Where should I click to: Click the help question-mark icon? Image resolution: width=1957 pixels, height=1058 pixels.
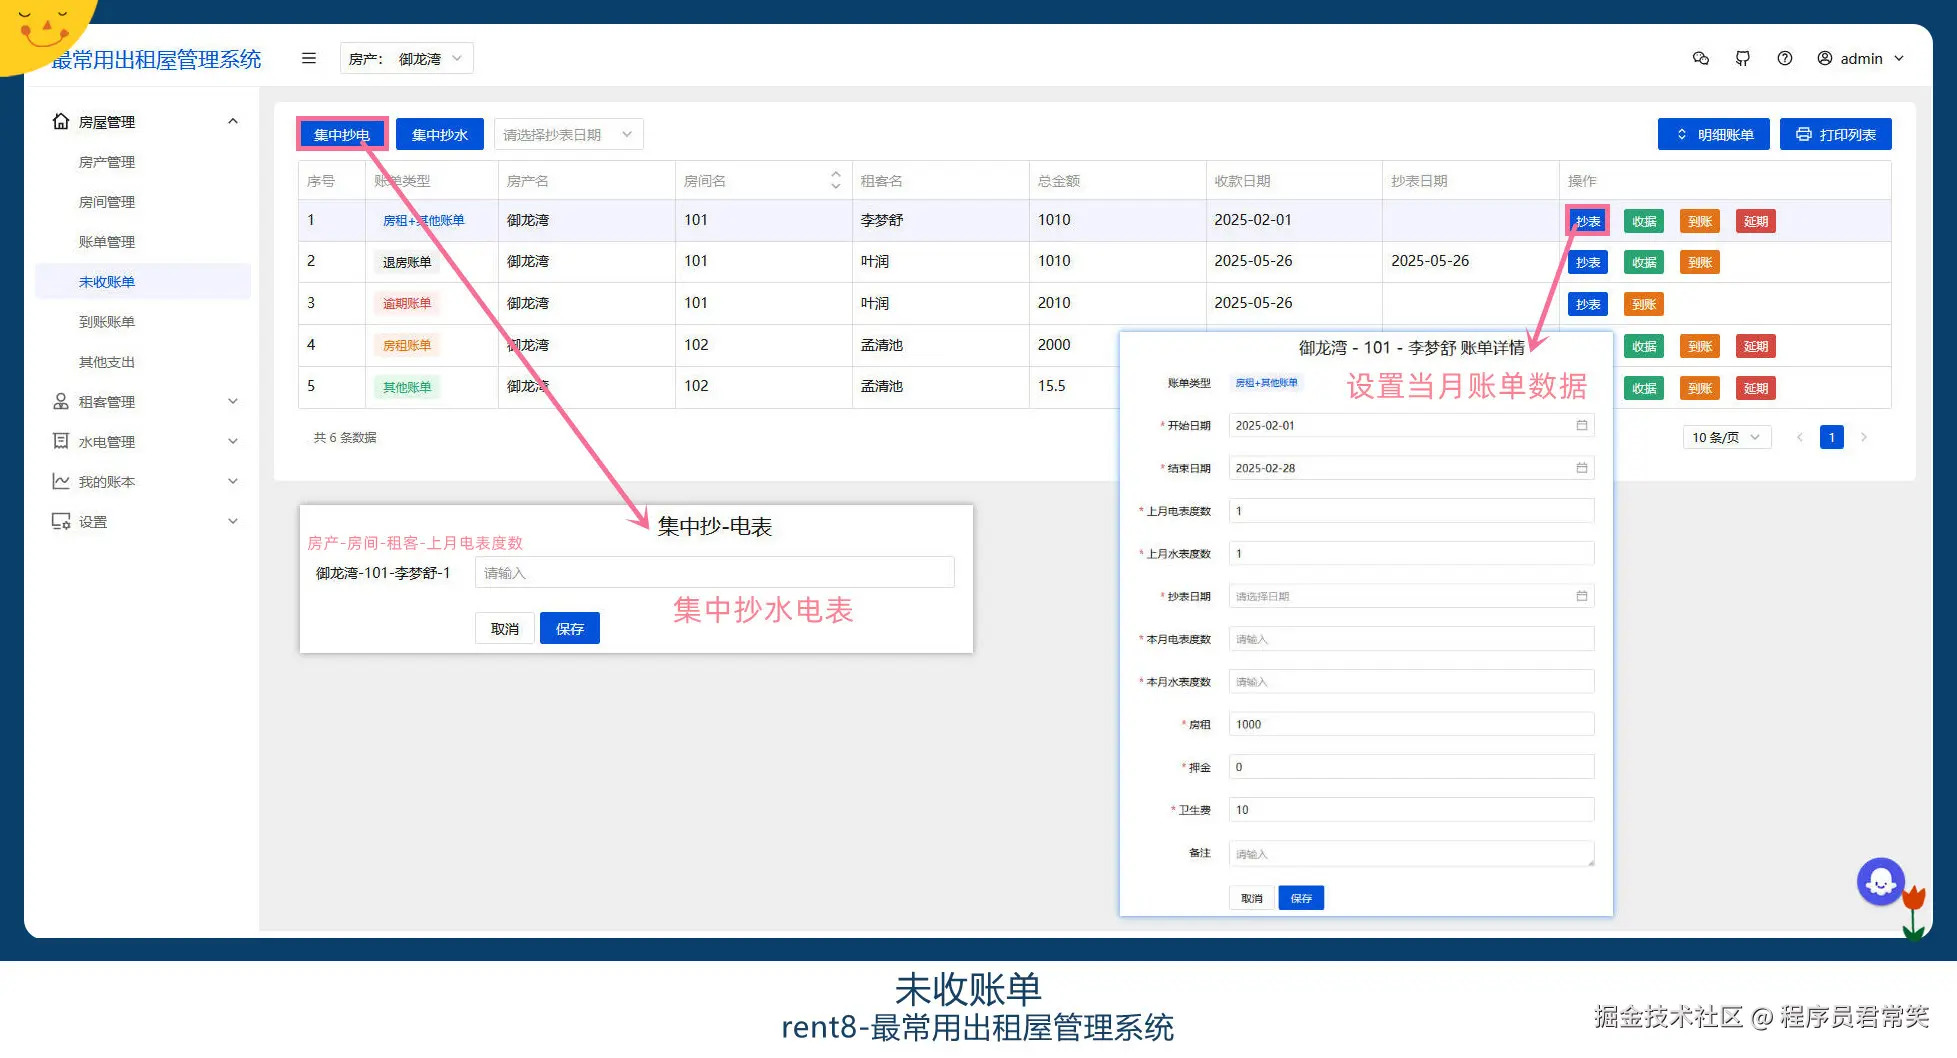(1785, 58)
